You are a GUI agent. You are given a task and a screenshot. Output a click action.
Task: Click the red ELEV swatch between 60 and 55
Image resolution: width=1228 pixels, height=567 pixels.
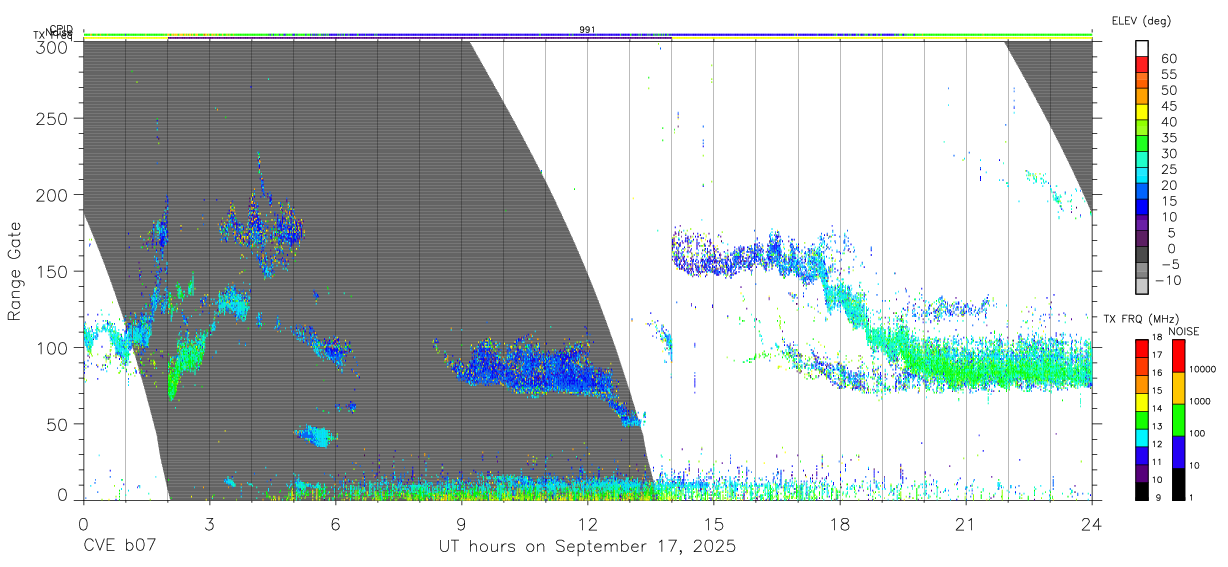1144,66
